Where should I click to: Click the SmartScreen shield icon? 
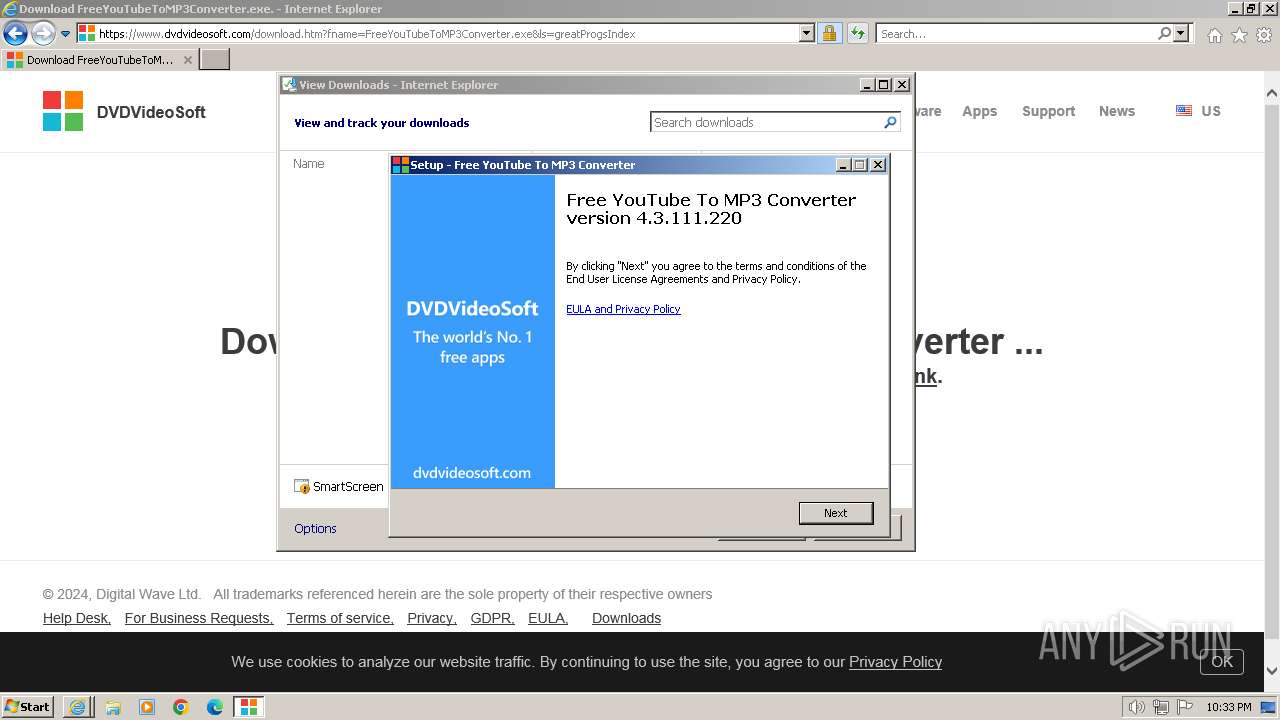tap(302, 487)
